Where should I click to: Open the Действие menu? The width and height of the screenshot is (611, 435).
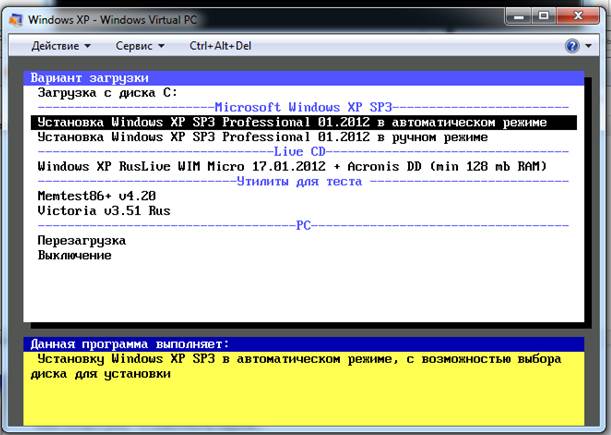point(61,46)
